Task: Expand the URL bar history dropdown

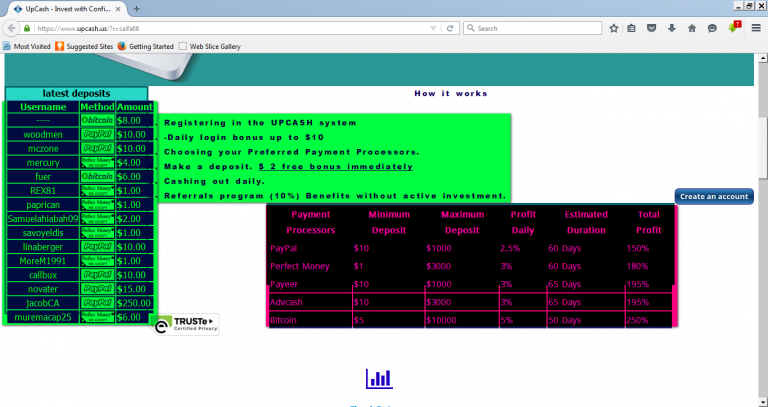Action: [432, 28]
